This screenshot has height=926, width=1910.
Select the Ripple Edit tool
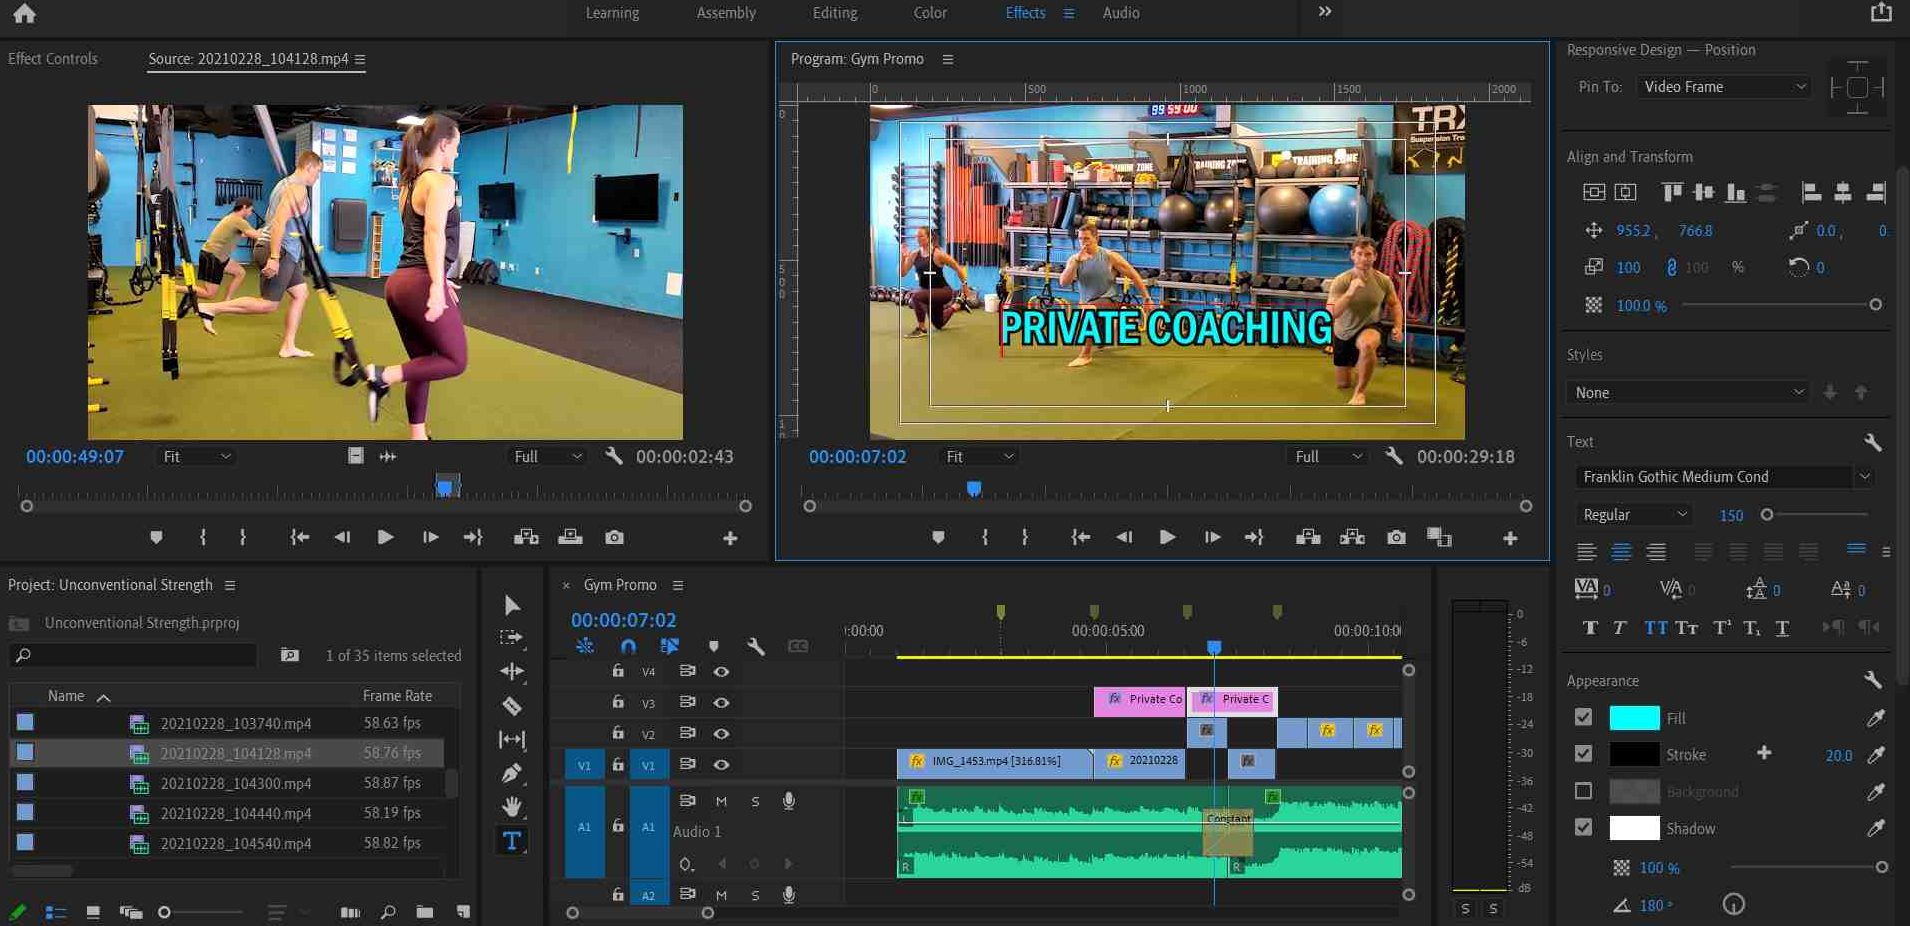(x=511, y=671)
